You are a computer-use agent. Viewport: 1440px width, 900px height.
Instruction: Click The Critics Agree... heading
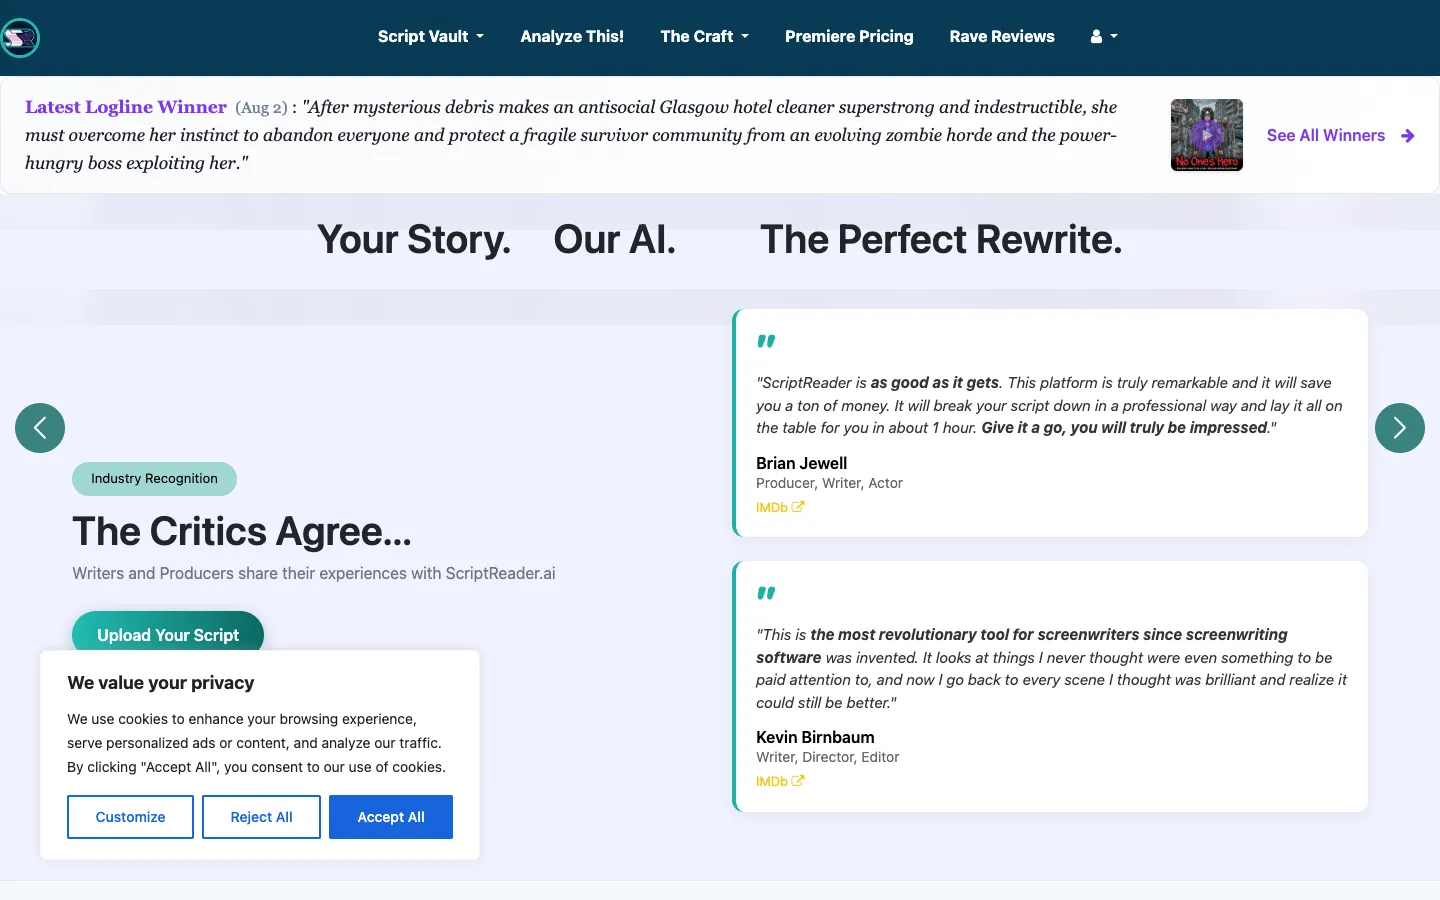[242, 531]
